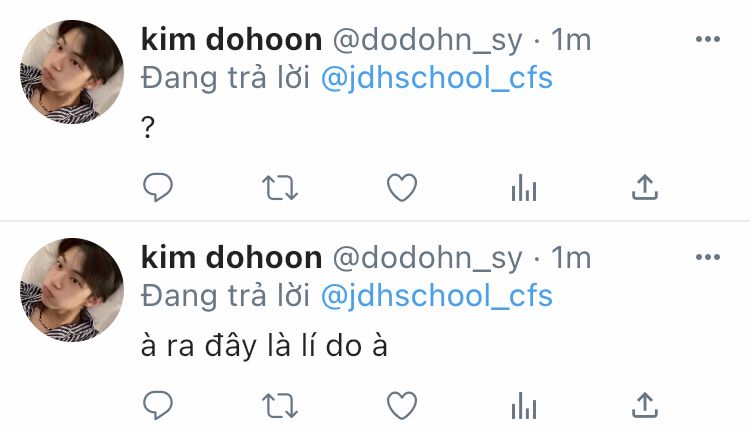Share the "à ra đây là lí do à" tweet
The image size is (750, 432).
645,405
